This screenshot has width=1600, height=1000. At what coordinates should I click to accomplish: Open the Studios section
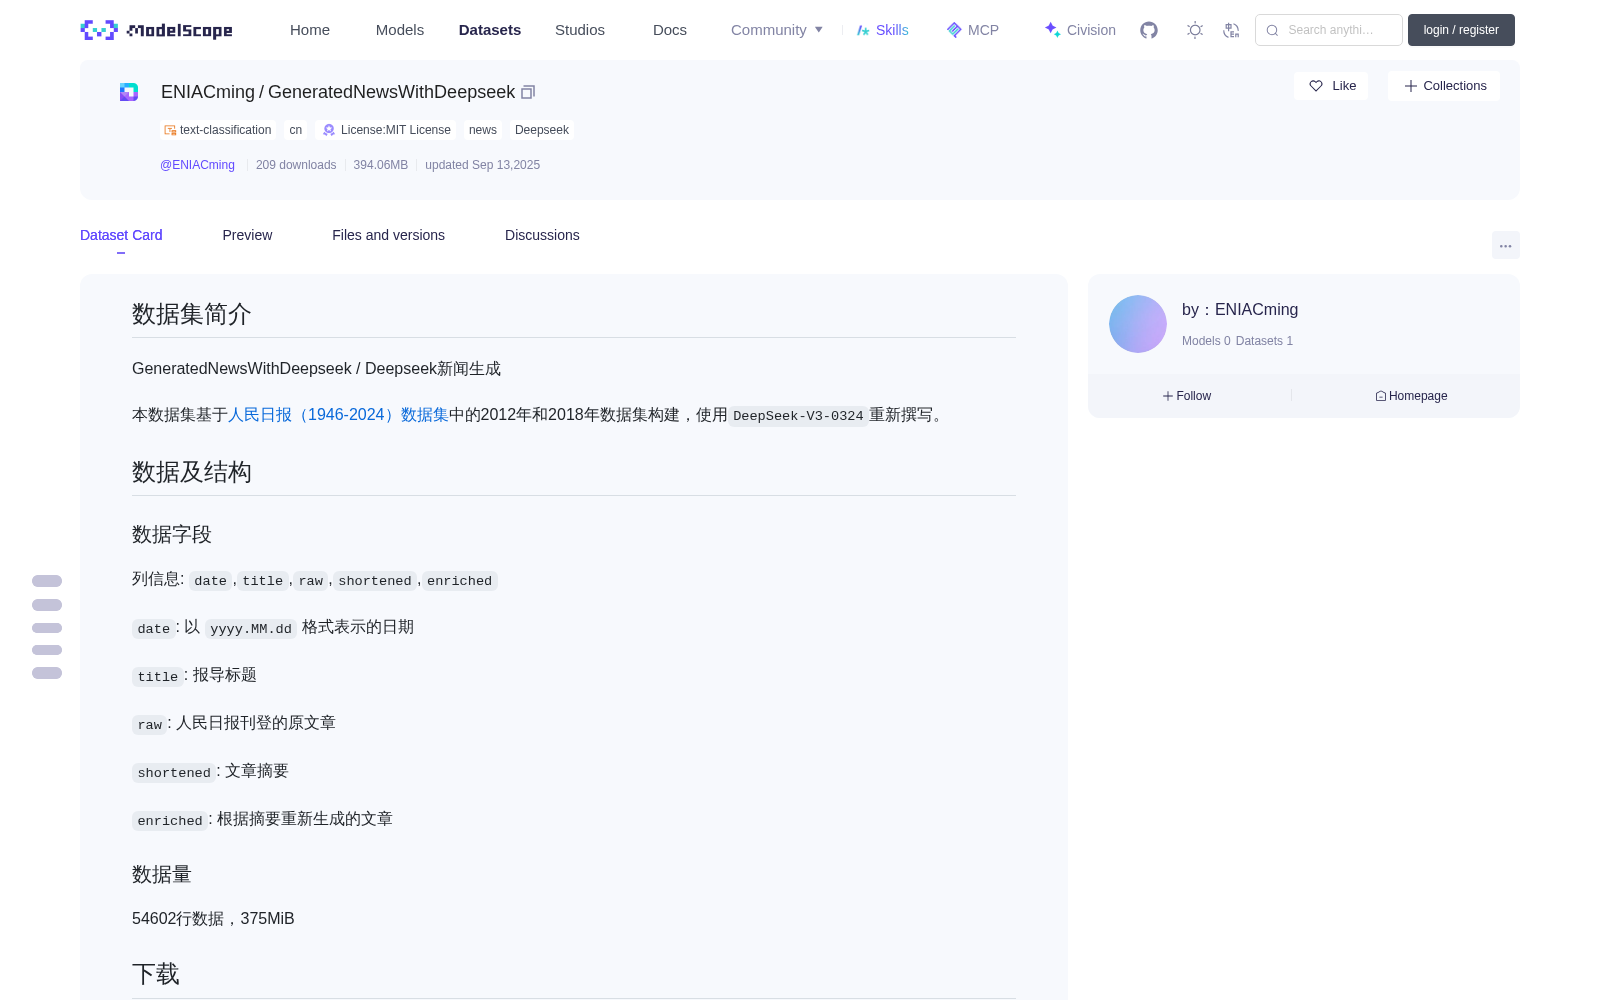click(580, 30)
